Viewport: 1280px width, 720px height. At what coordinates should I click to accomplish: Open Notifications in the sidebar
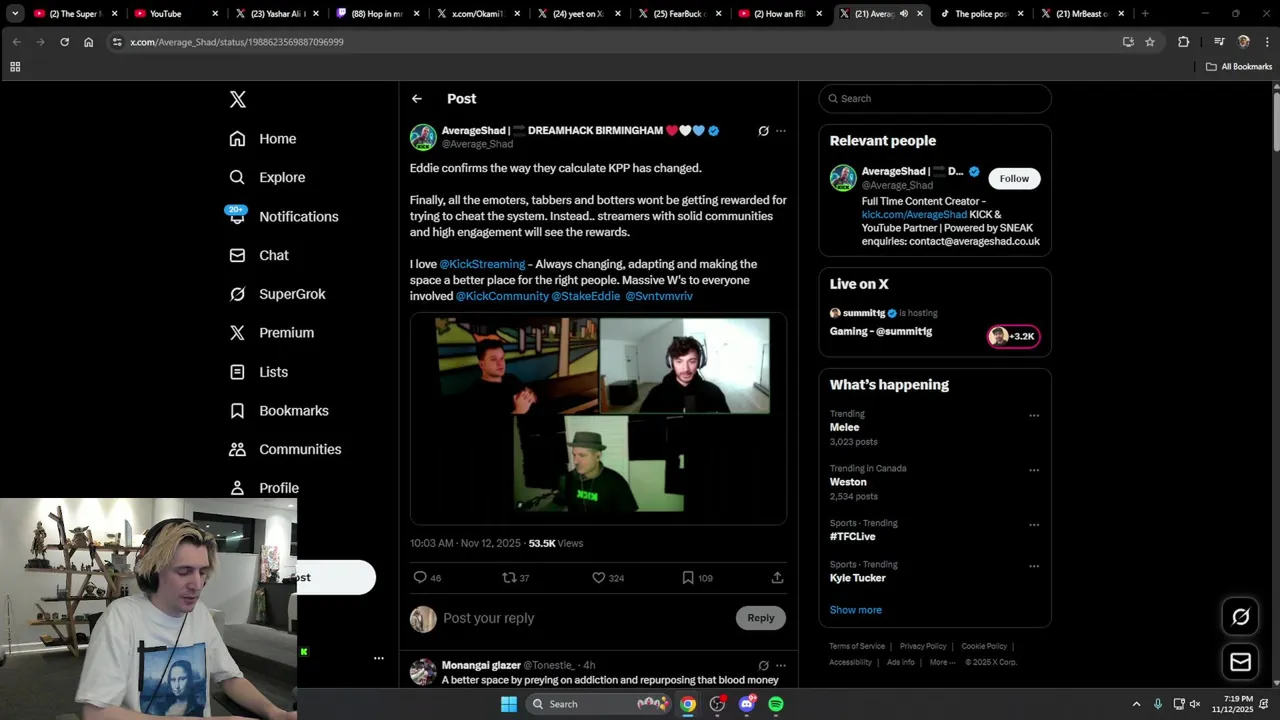tap(284, 216)
